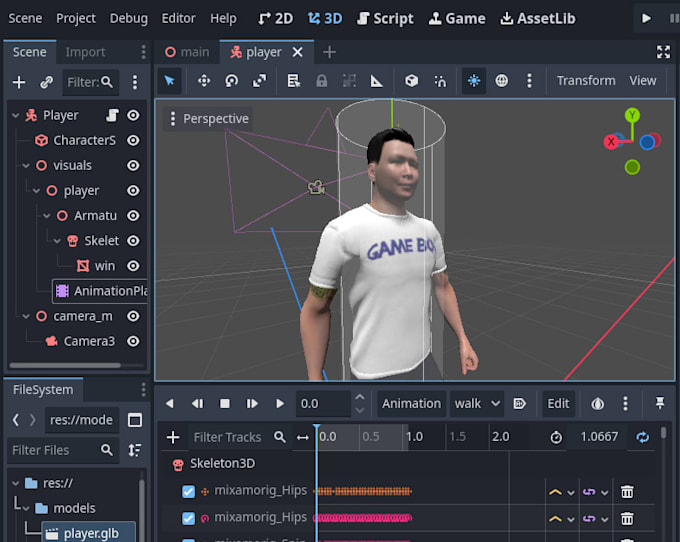Open the Perspective view menu
Screen dimensions: 680x542
pos(209,118)
